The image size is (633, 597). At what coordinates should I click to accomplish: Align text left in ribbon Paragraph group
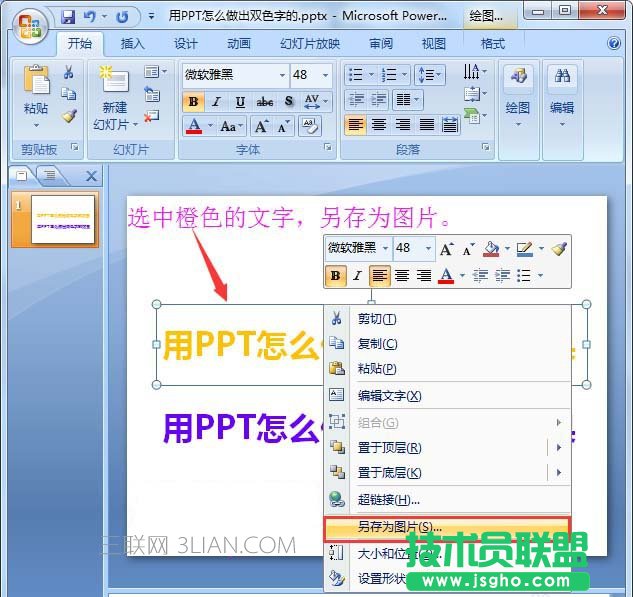click(355, 124)
